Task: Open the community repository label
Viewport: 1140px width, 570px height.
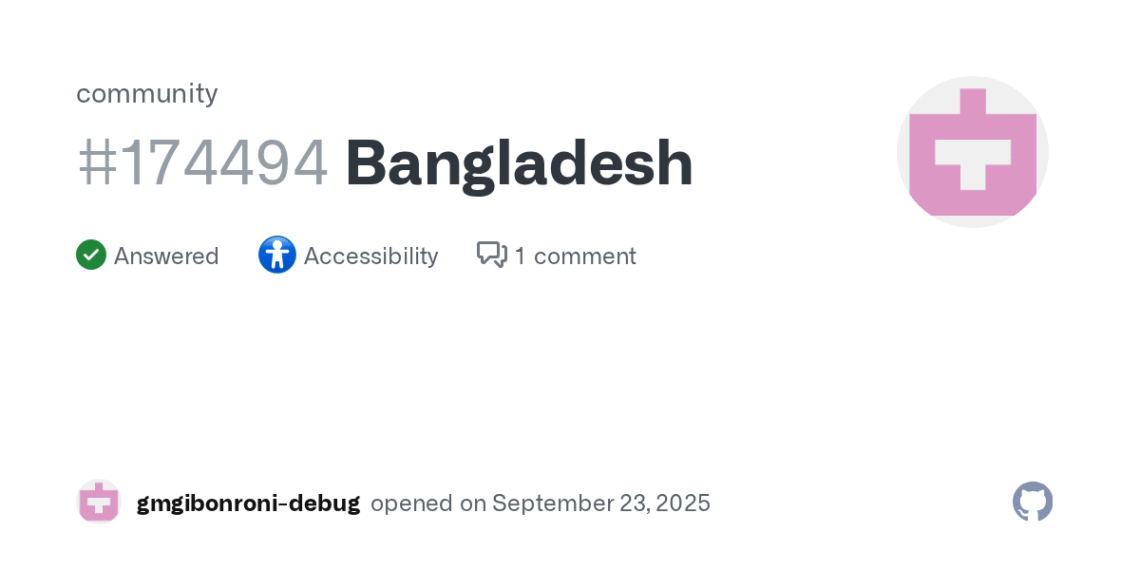Action: [147, 93]
